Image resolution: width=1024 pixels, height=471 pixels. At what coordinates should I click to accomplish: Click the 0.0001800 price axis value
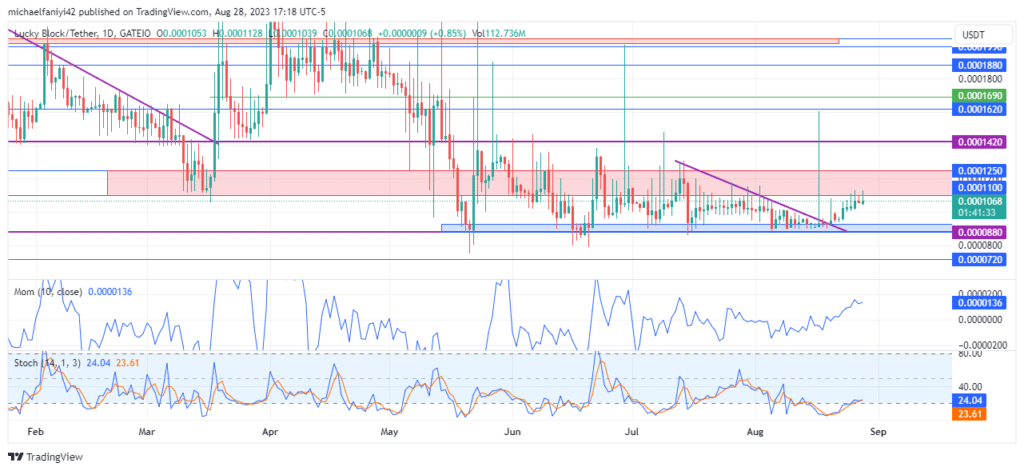(x=978, y=79)
